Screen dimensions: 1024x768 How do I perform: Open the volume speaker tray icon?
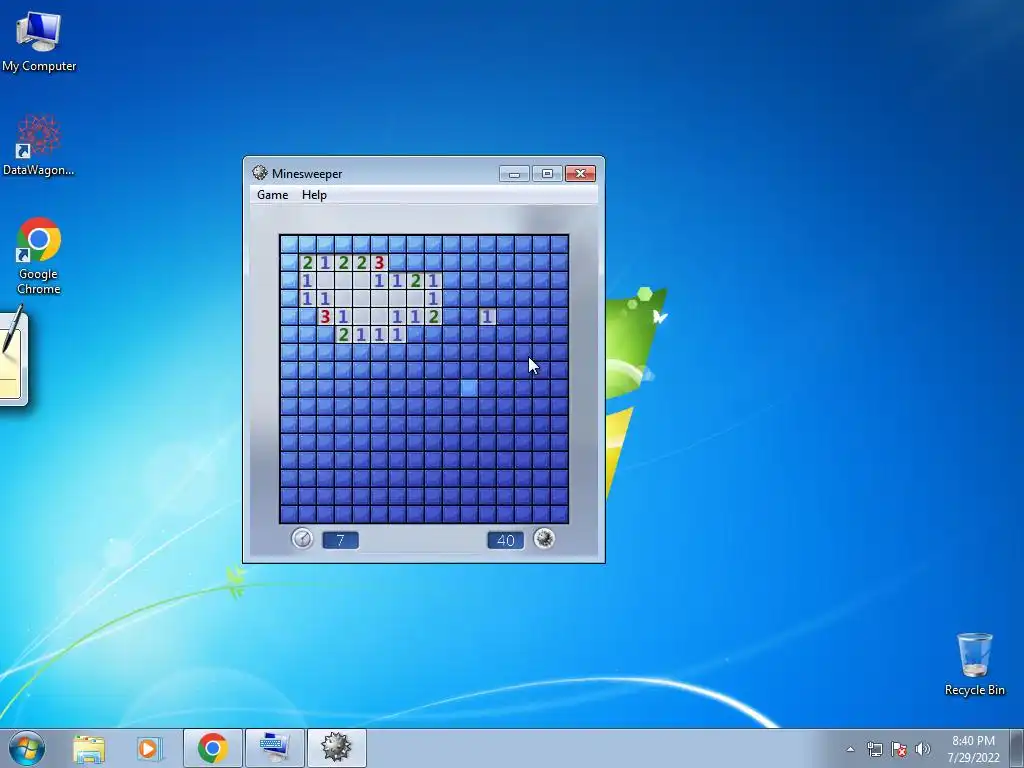pyautogui.click(x=923, y=749)
